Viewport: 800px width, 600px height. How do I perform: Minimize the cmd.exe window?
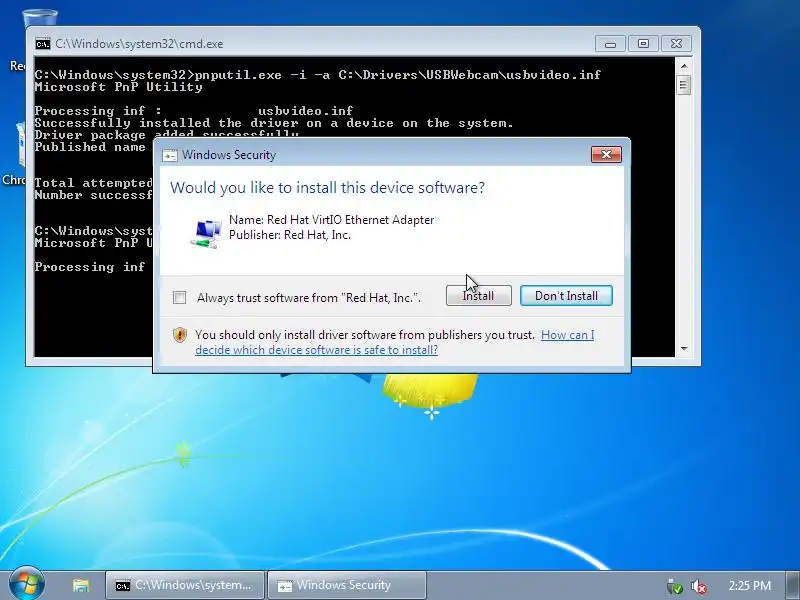pos(610,44)
